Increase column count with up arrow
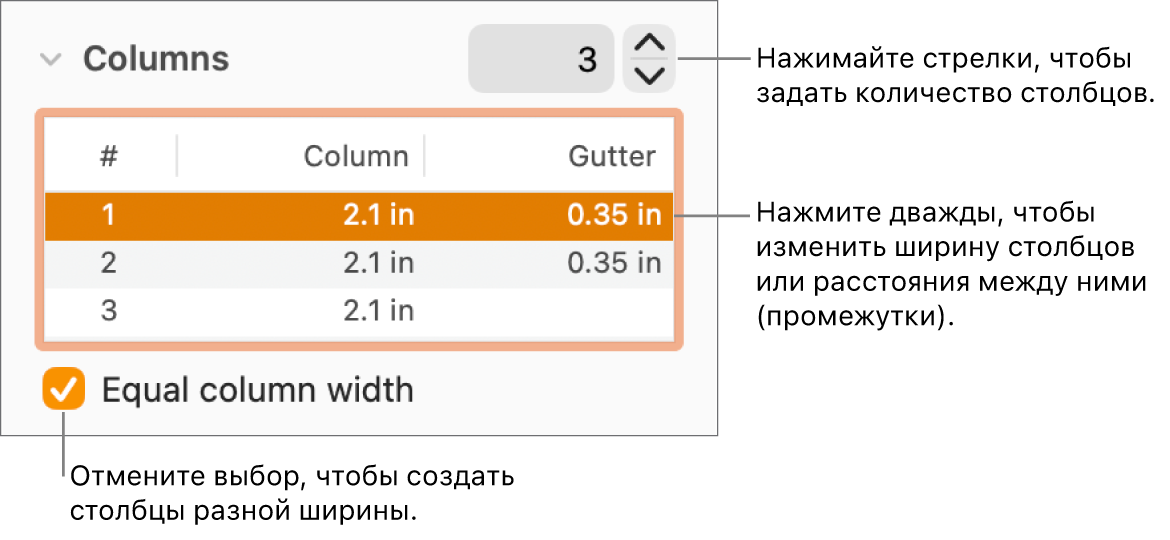The width and height of the screenshot is (1170, 540). [x=650, y=43]
